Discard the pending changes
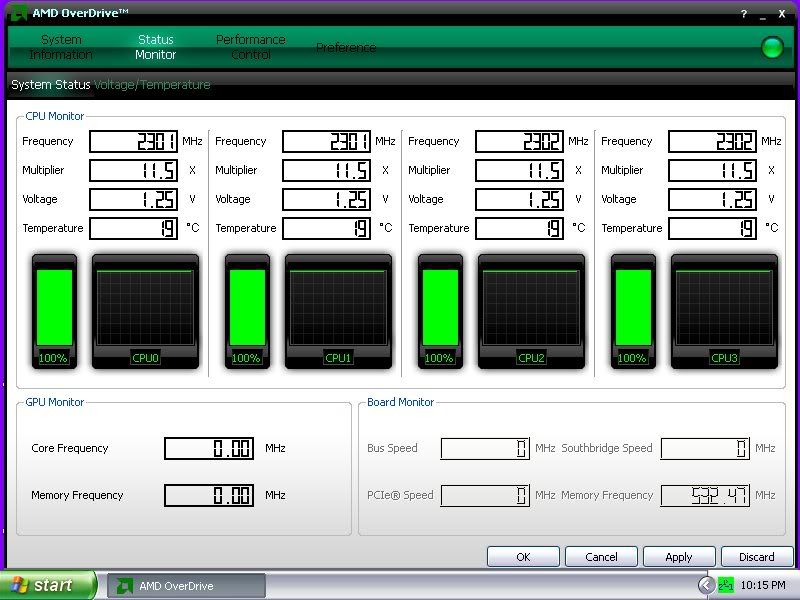This screenshot has height=600, width=800. pos(757,557)
